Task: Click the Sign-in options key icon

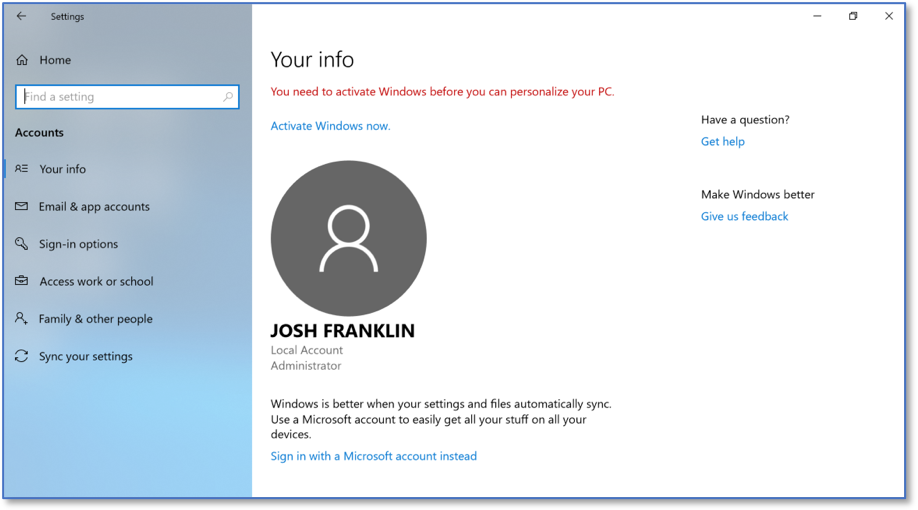Action: (22, 244)
